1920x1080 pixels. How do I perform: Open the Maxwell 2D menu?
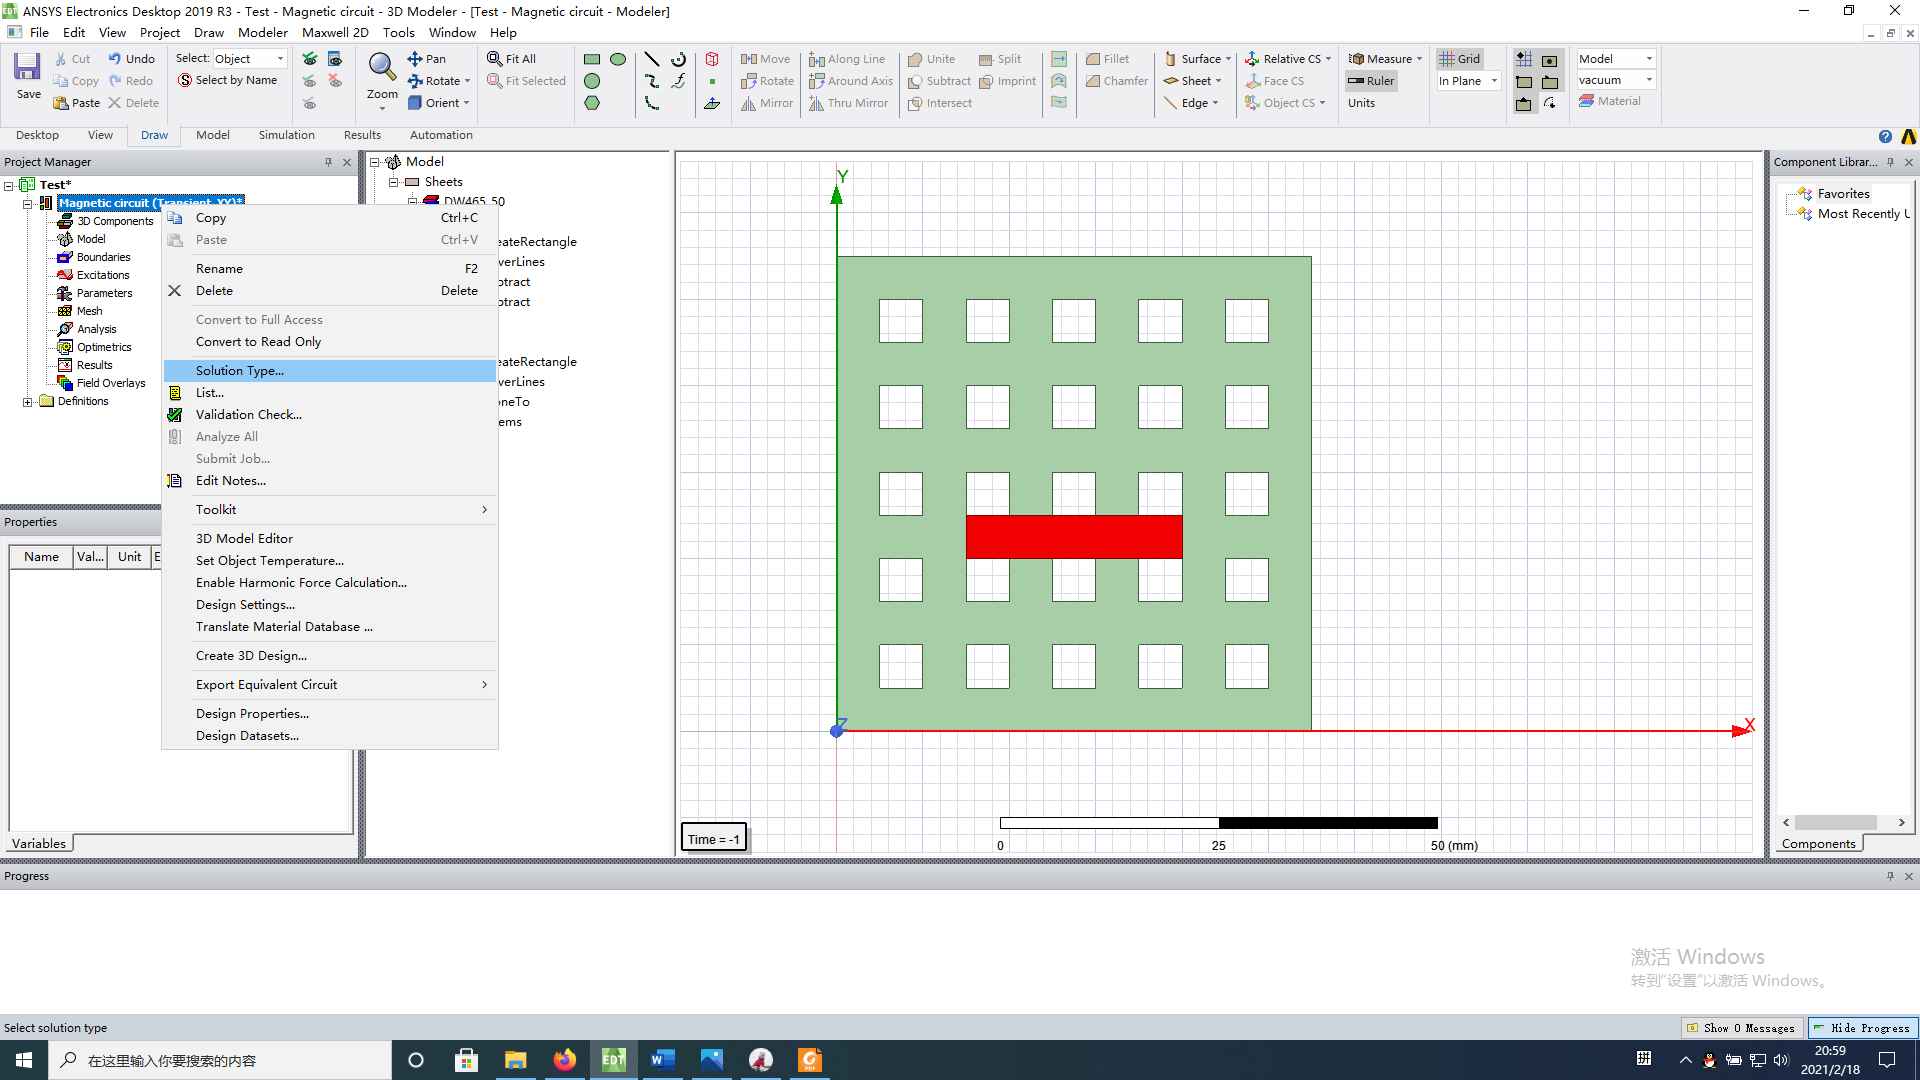[x=335, y=32]
